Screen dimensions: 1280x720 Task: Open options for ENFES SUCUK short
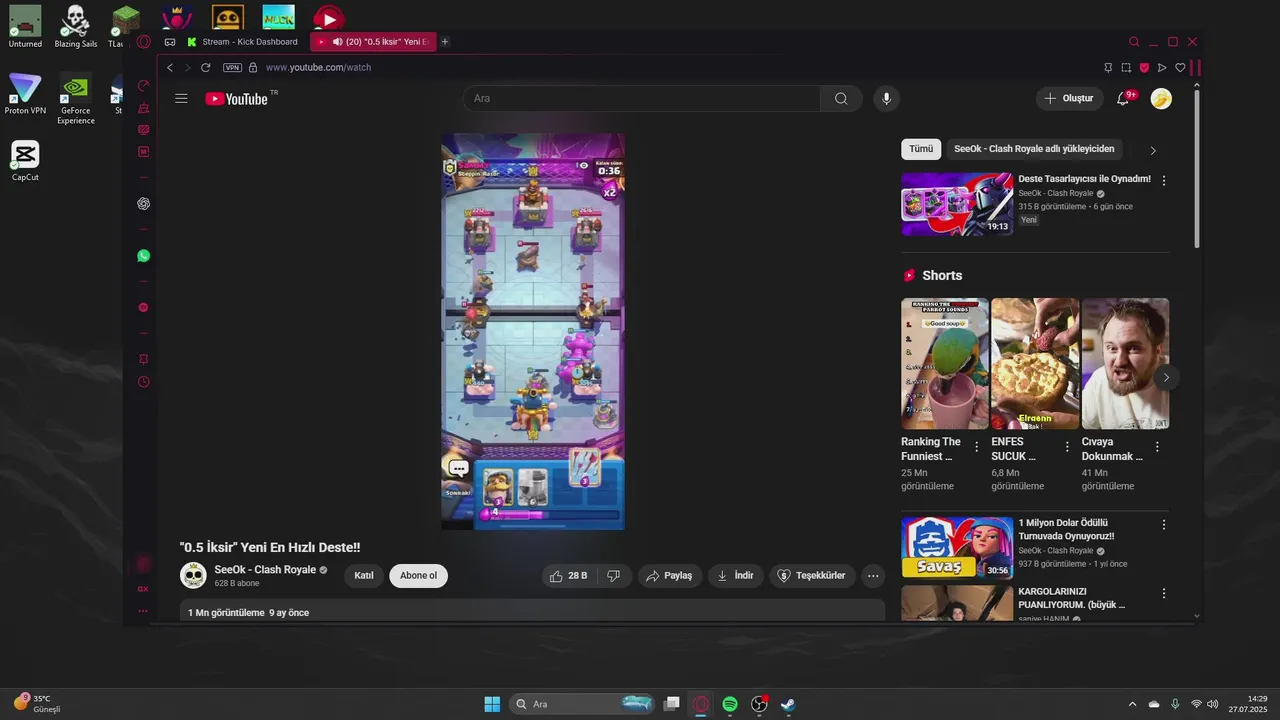[1067, 447]
